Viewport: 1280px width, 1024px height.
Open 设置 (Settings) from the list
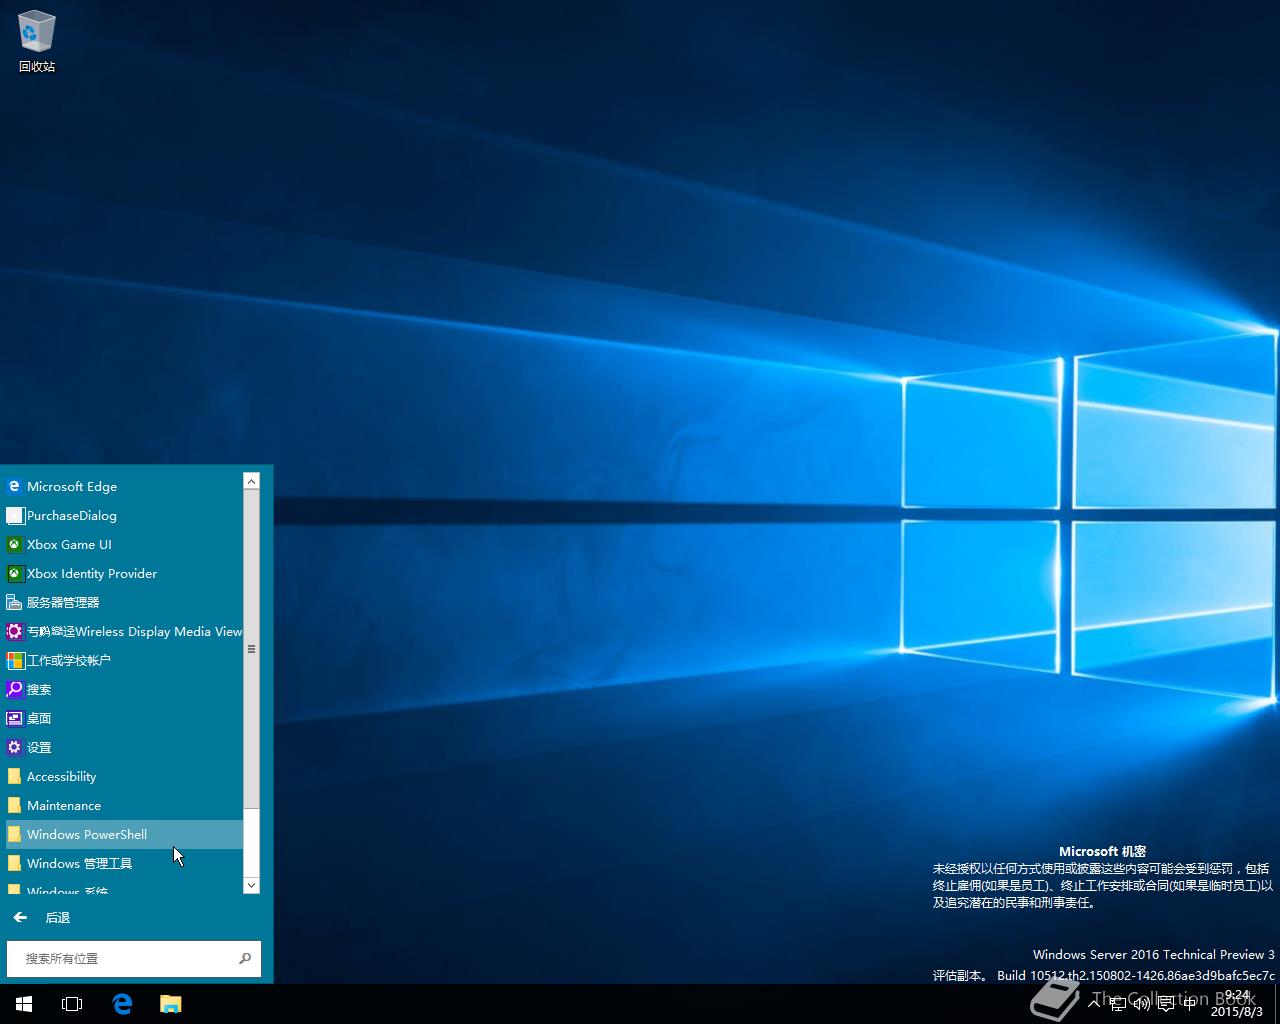pos(122,747)
